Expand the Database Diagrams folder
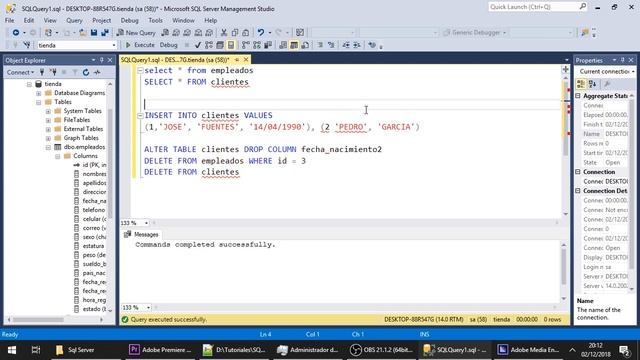 click(x=39, y=93)
